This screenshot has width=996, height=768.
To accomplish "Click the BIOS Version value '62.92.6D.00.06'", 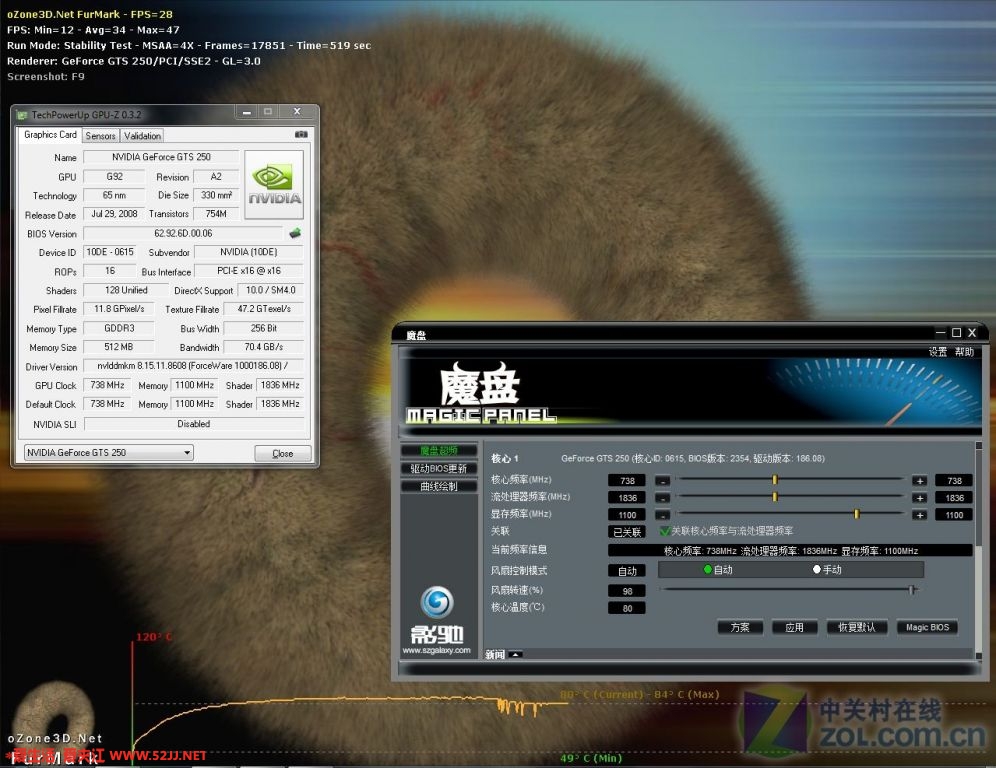I will 183,233.
